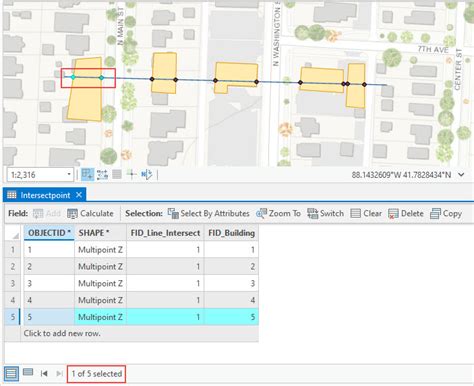Image resolution: width=474 pixels, height=386 pixels.
Task: Click OBJECTID cell with value 4
Action: [x=49, y=300]
